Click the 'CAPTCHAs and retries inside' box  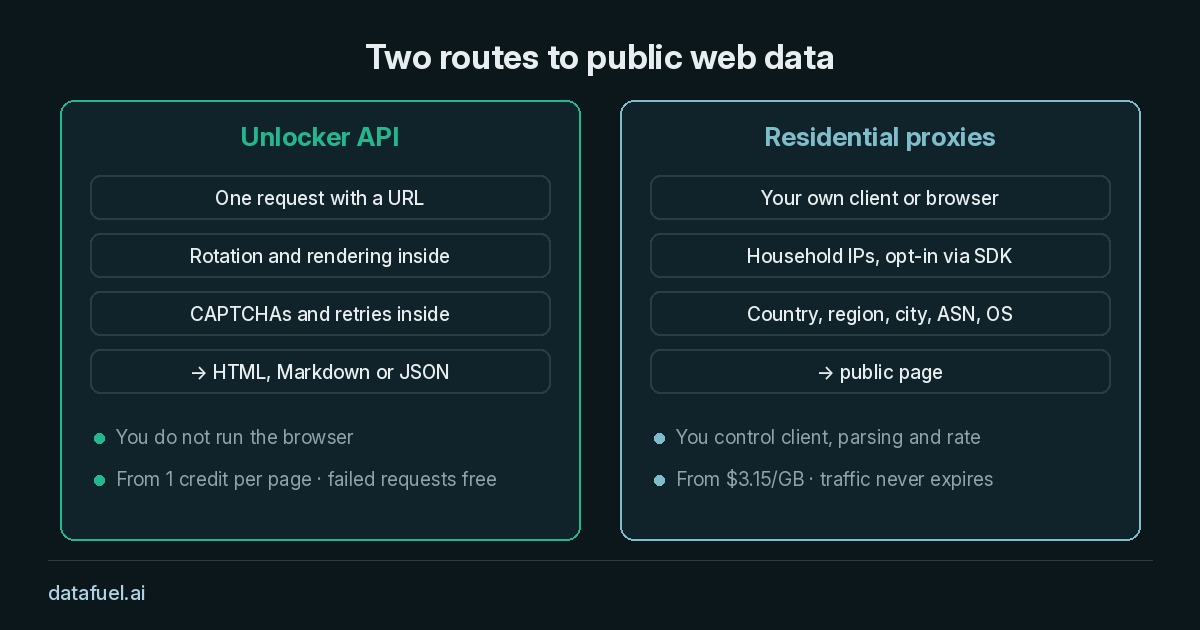pyautogui.click(x=320, y=314)
